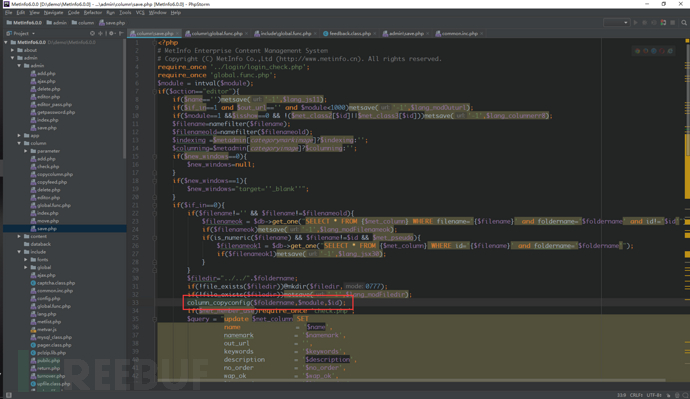Click tool window toggle icon in status bar
The width and height of the screenshot is (690, 399).
point(9,395)
